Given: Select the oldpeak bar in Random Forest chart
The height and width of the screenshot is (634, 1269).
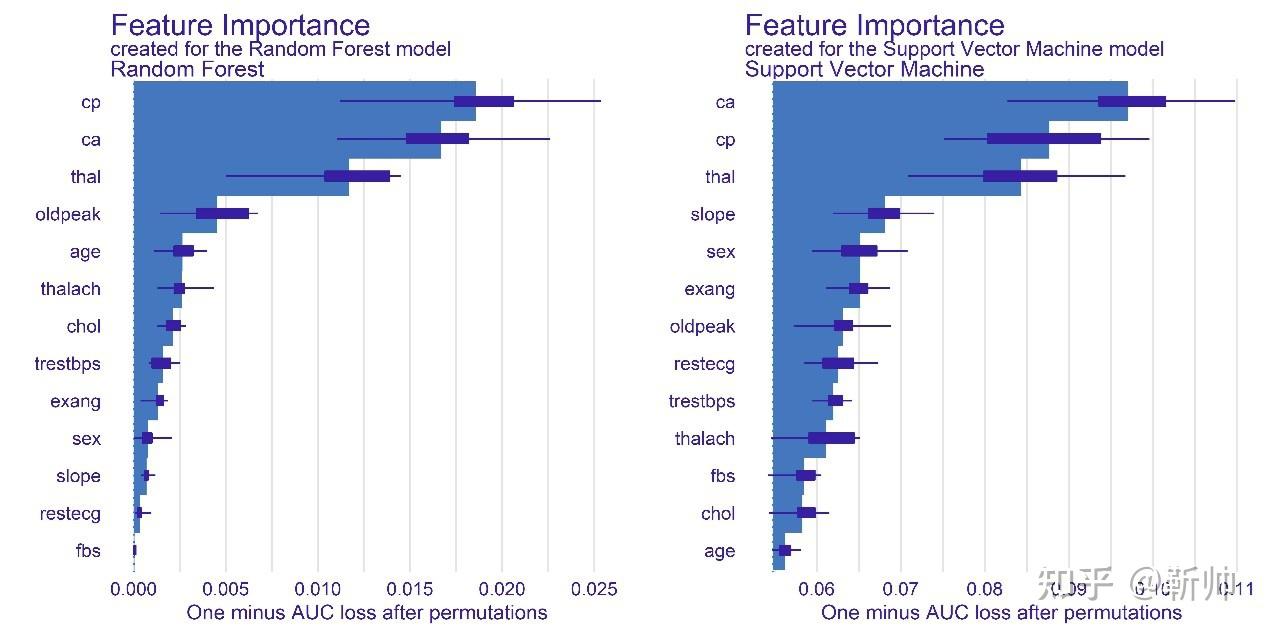Looking at the screenshot, I should click(175, 214).
